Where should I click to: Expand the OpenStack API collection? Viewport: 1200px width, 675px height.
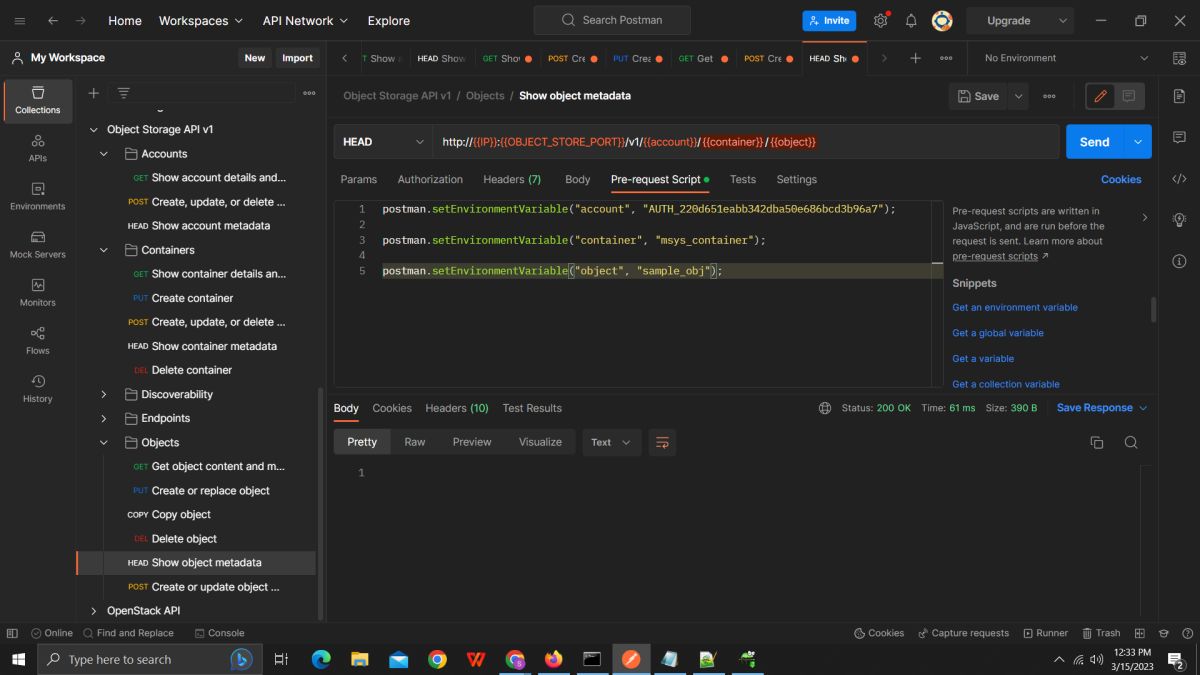[94, 610]
